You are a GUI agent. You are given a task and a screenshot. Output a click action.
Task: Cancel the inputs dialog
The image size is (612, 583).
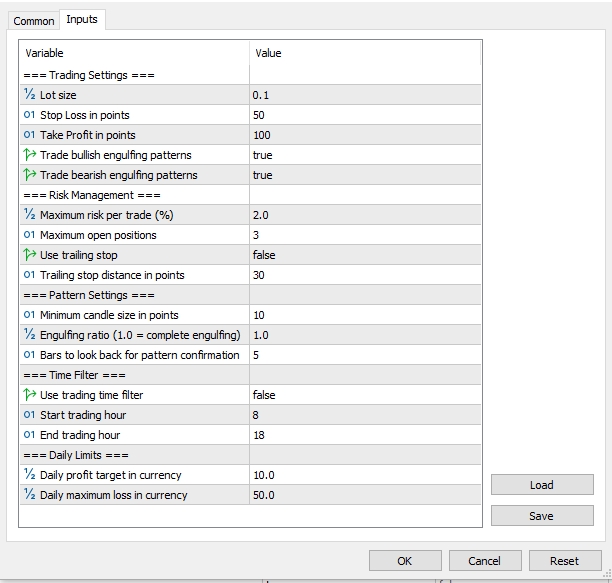485,561
